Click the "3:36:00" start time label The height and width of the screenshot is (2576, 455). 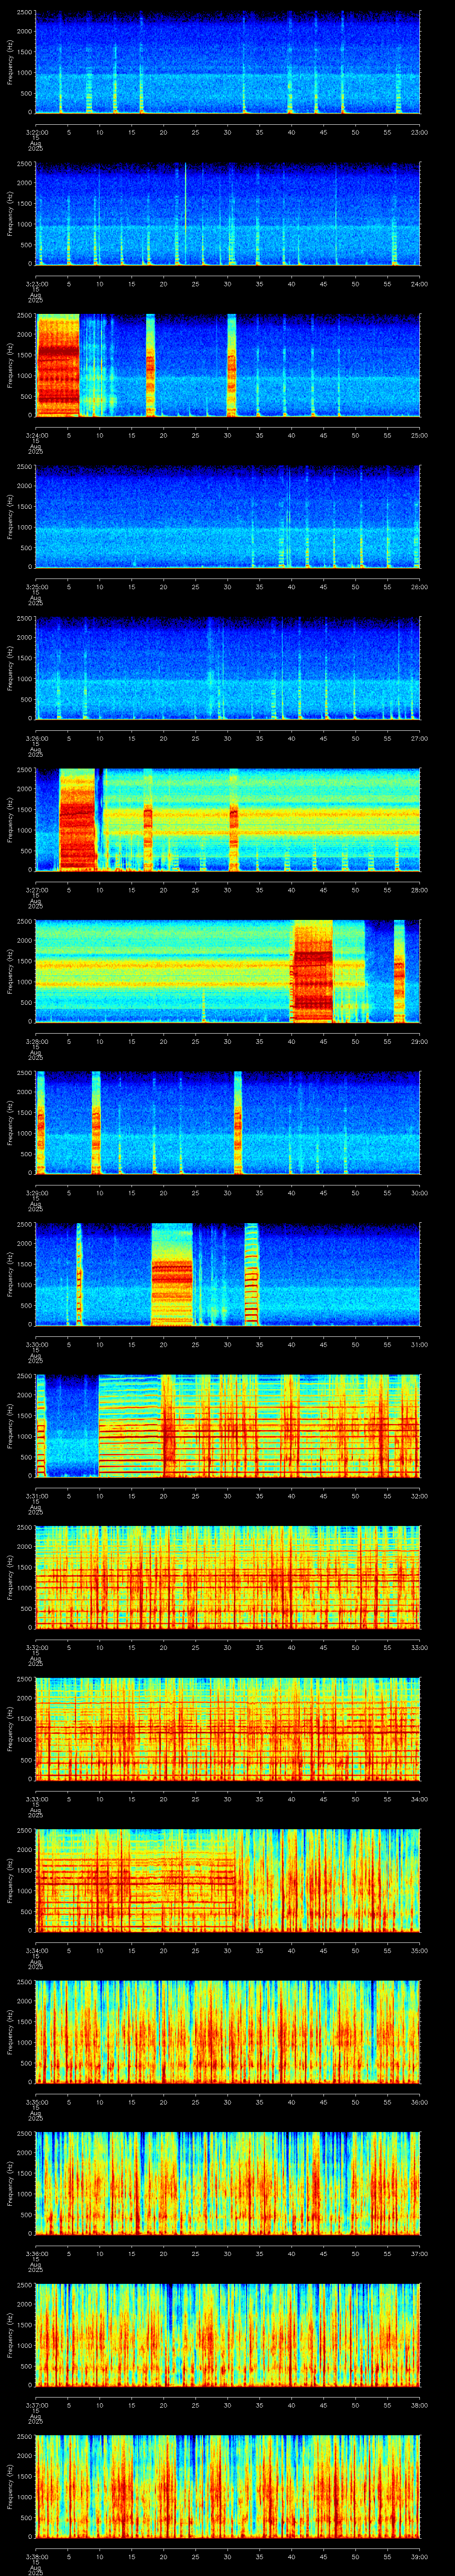tap(36, 2254)
